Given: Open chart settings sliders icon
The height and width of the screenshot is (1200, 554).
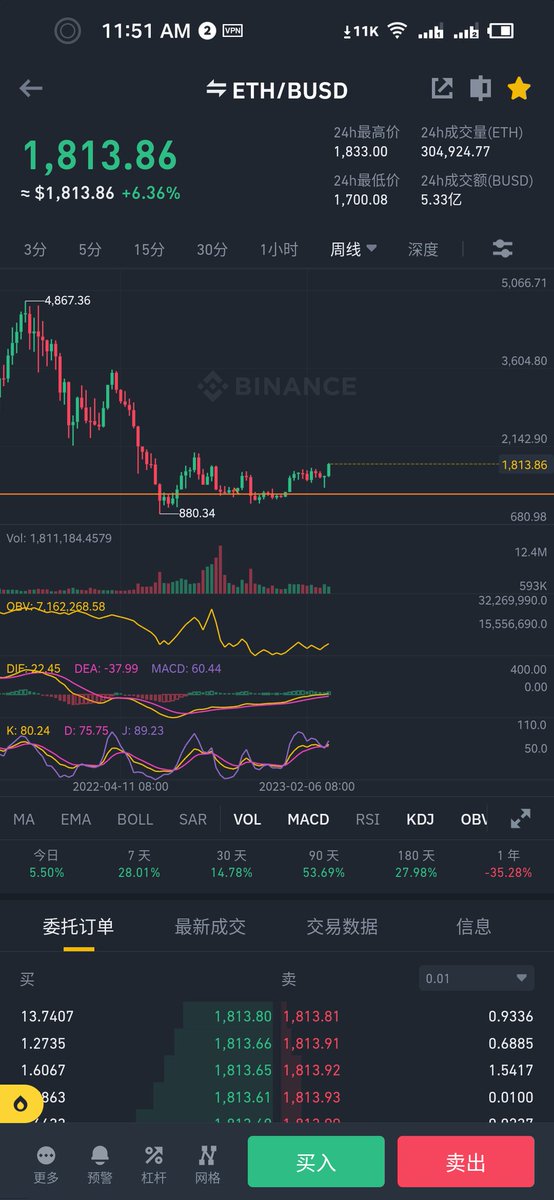Looking at the screenshot, I should tap(502, 249).
